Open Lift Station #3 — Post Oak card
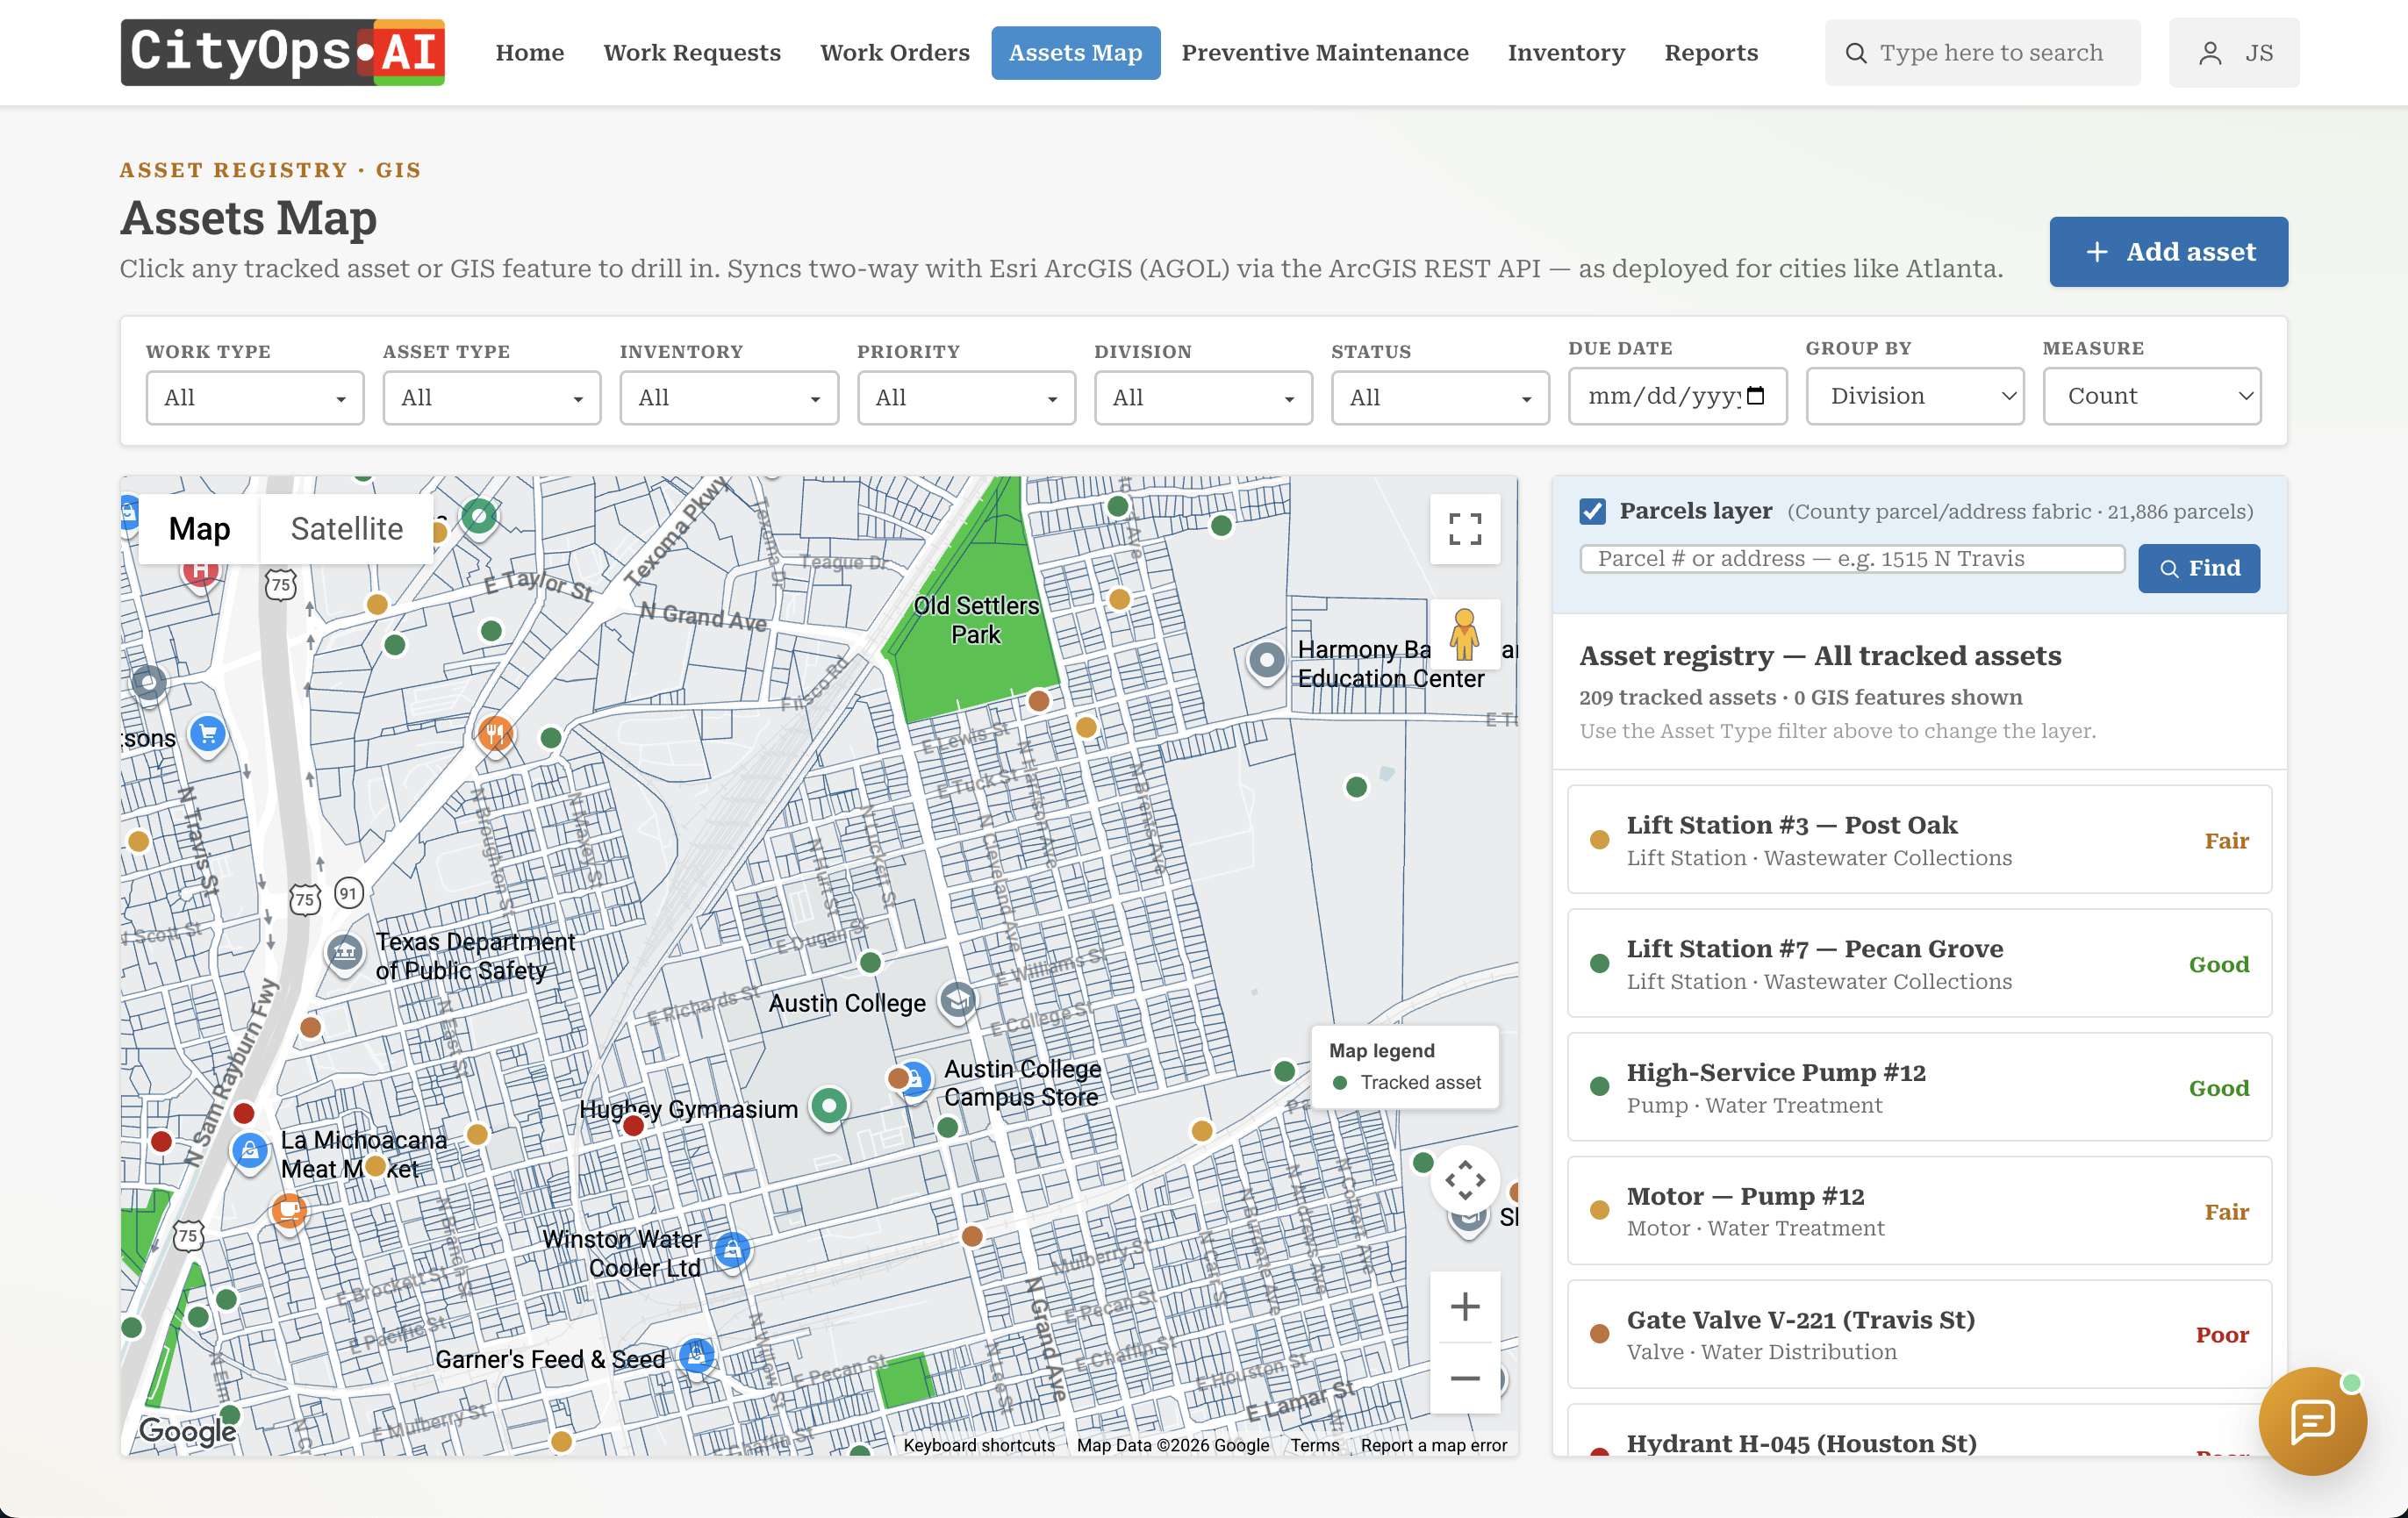 1919,840
